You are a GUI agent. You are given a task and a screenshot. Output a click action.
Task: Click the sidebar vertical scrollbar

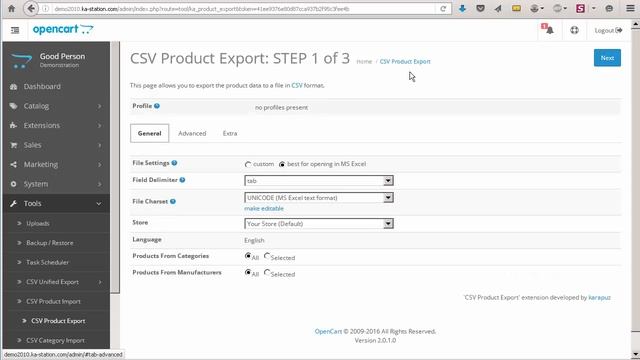(115, 167)
